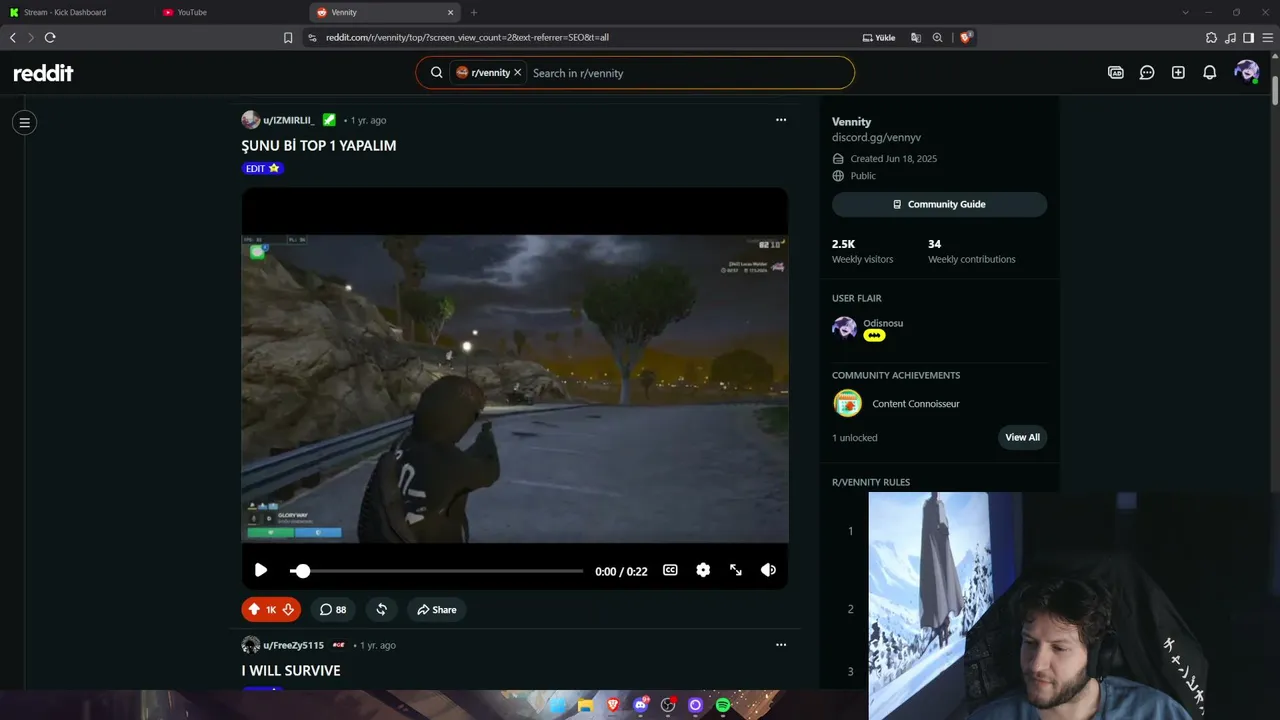Open options menu for ŞUNU Bİ TOP 1 YAPALIM post
This screenshot has height=720, width=1280.
tap(781, 120)
